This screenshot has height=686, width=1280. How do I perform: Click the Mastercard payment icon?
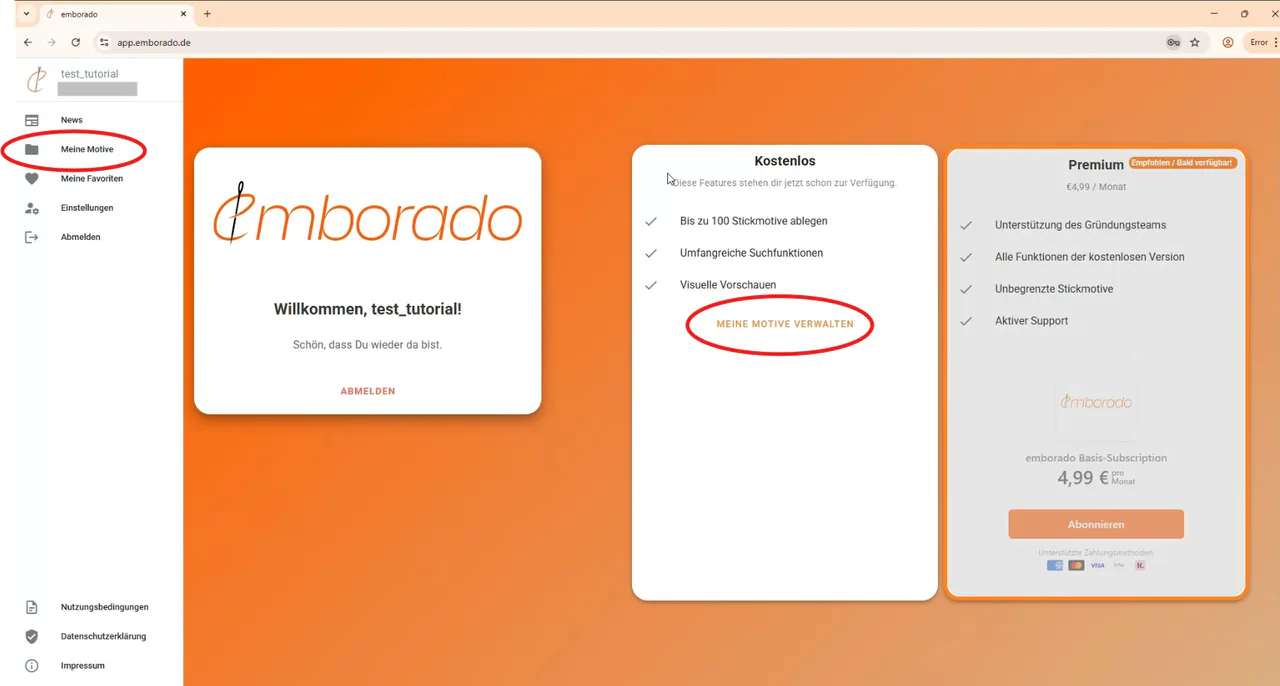point(1076,565)
